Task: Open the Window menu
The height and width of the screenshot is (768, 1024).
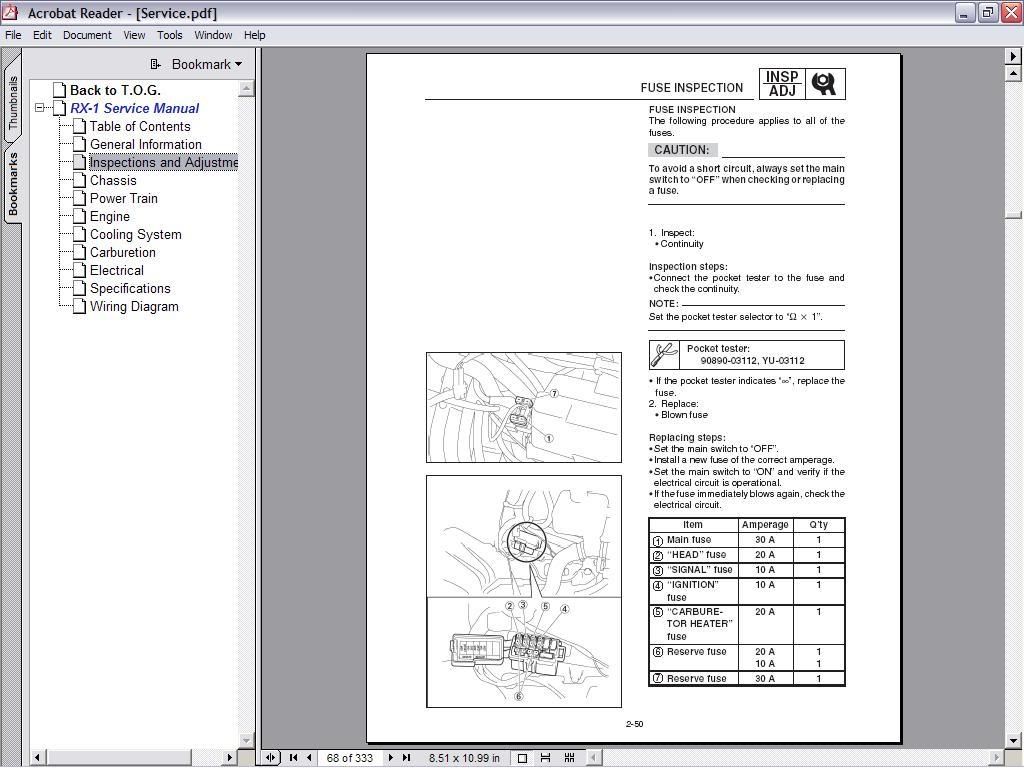Action: 213,35
